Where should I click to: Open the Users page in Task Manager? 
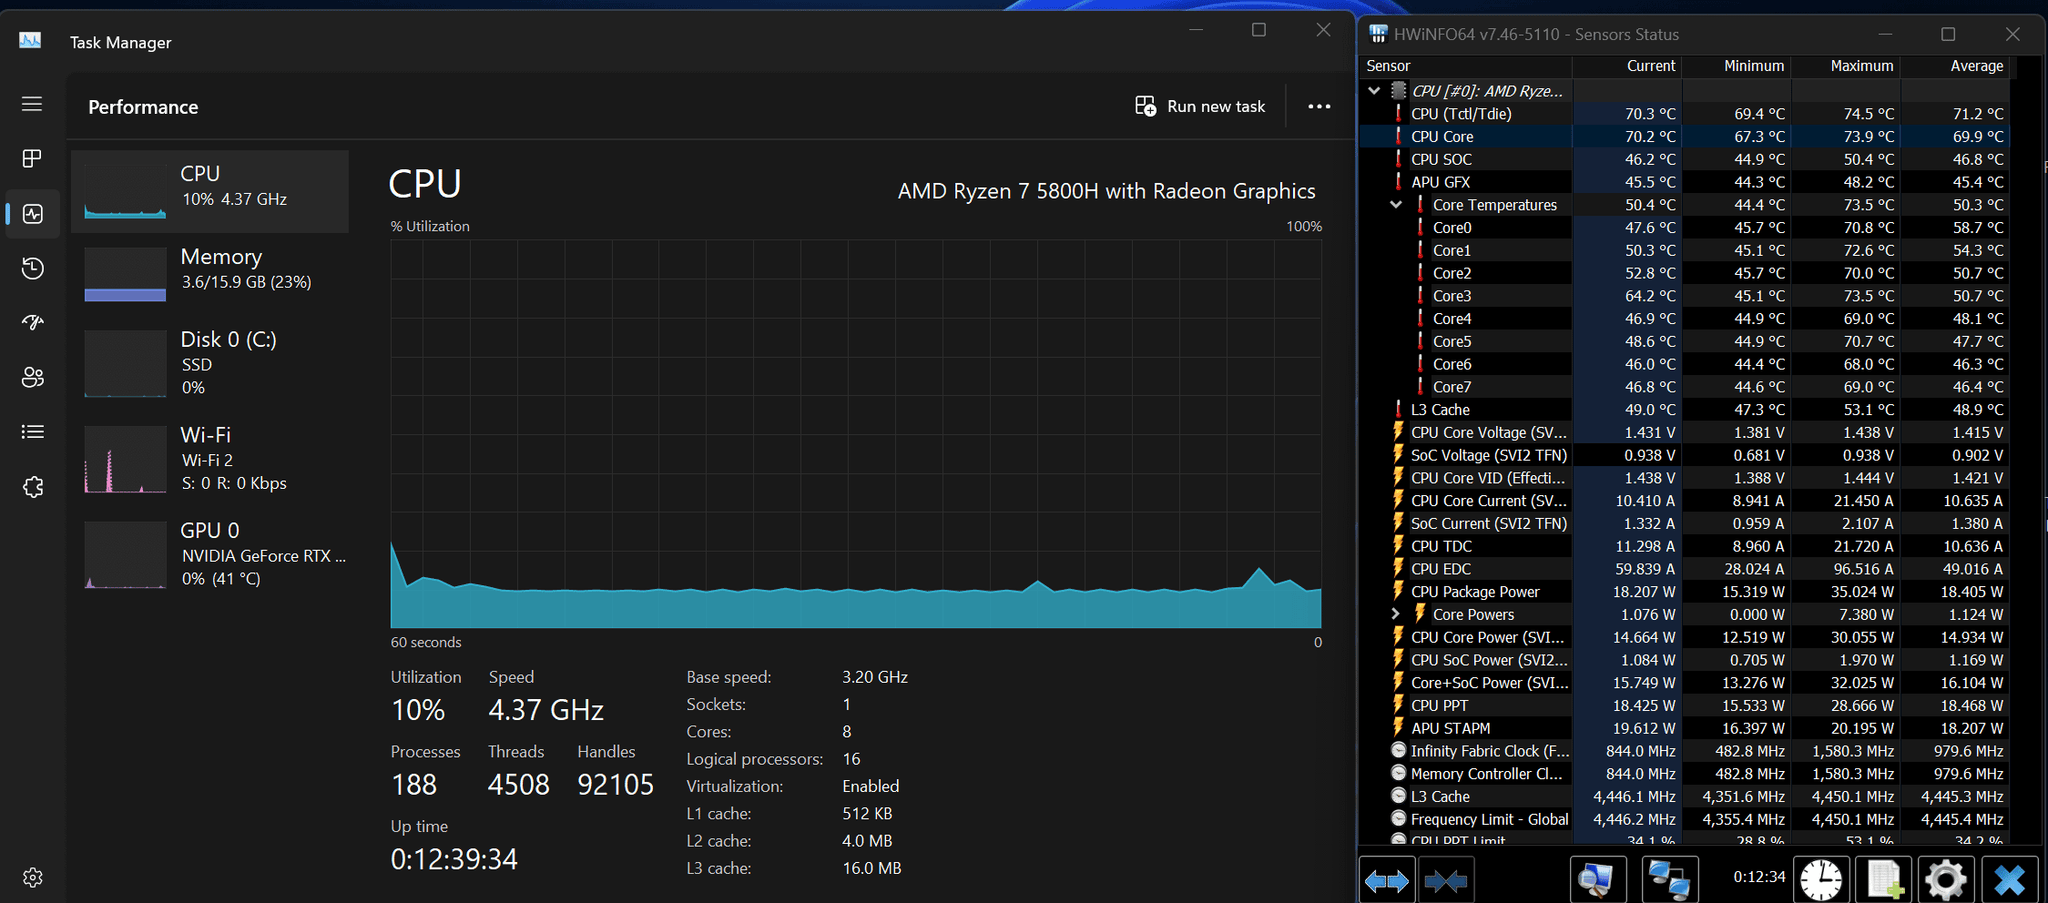(32, 377)
